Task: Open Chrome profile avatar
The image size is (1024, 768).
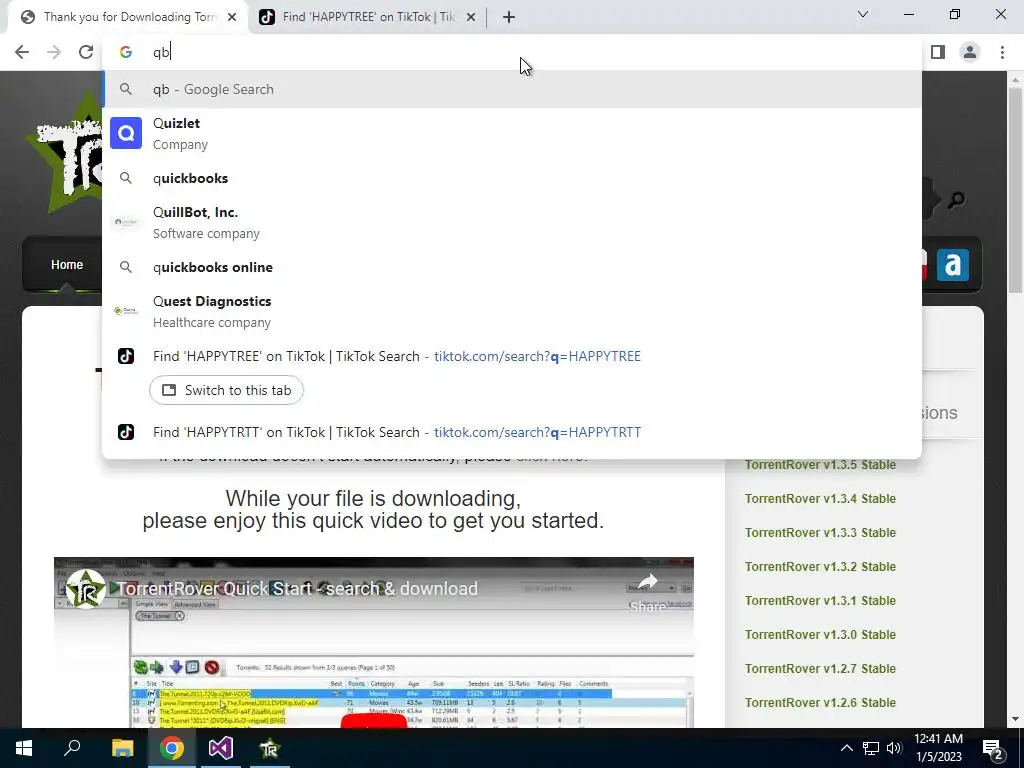Action: [x=970, y=52]
